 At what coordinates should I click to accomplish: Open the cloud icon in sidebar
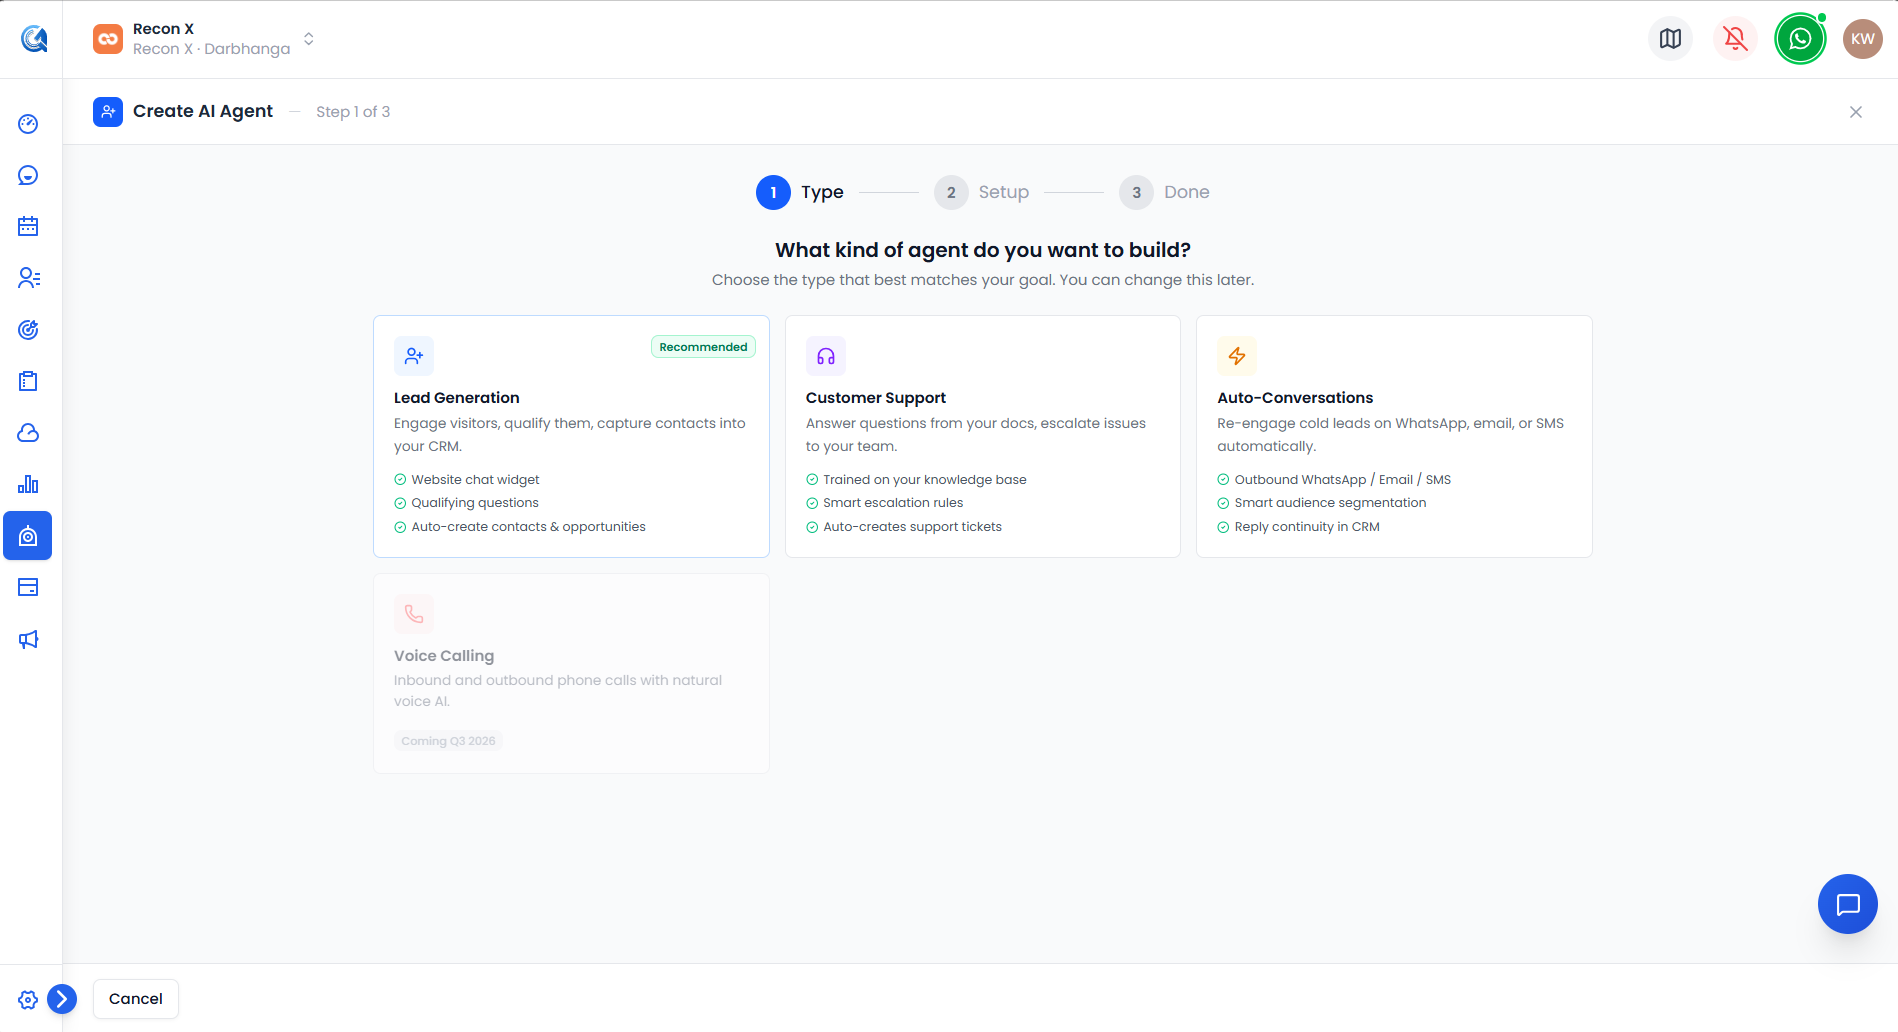(28, 433)
